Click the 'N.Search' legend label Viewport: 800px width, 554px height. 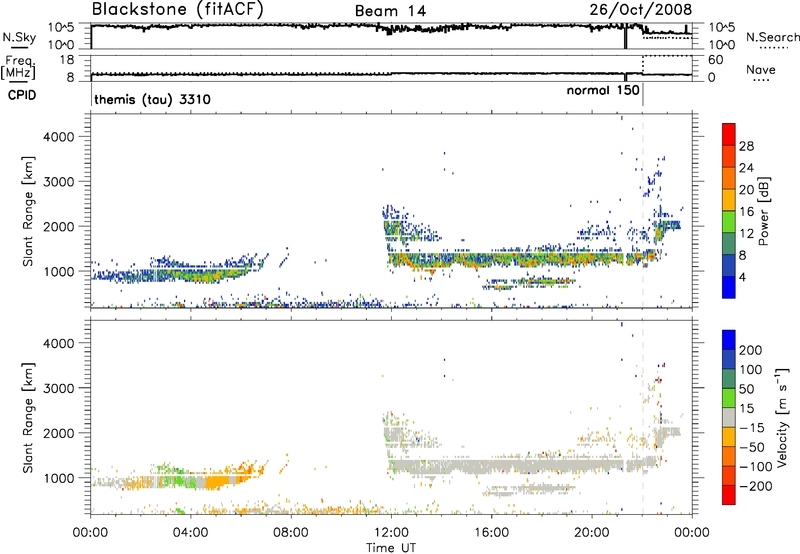pyautogui.click(x=772, y=37)
